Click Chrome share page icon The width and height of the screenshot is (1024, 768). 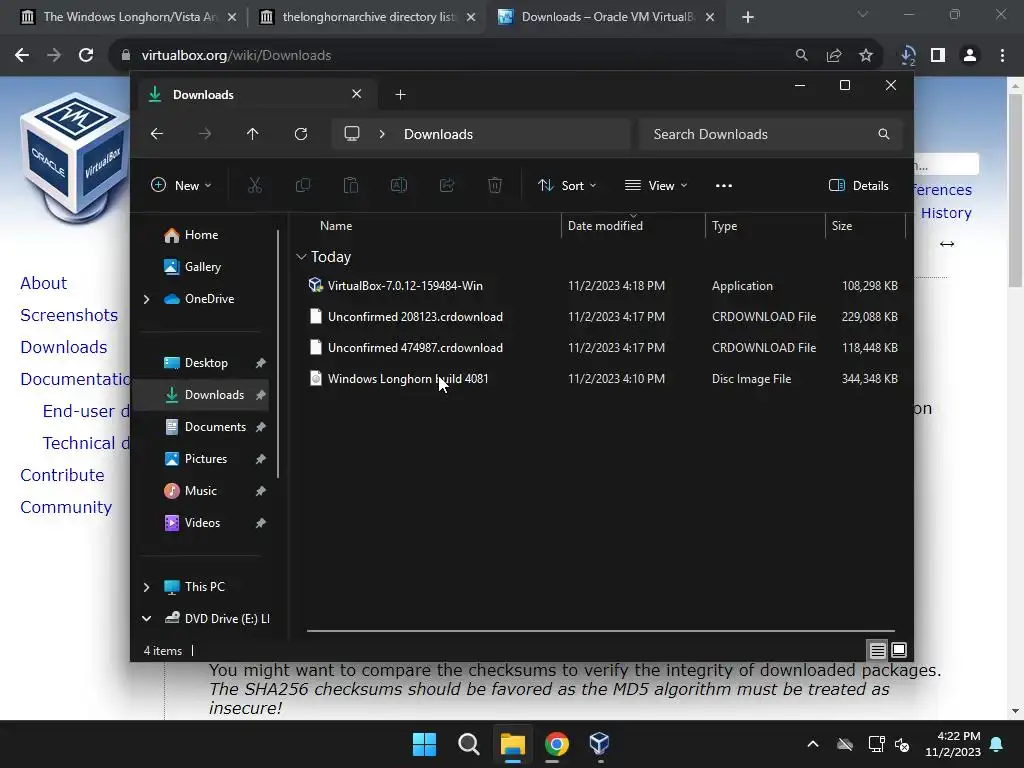point(834,56)
